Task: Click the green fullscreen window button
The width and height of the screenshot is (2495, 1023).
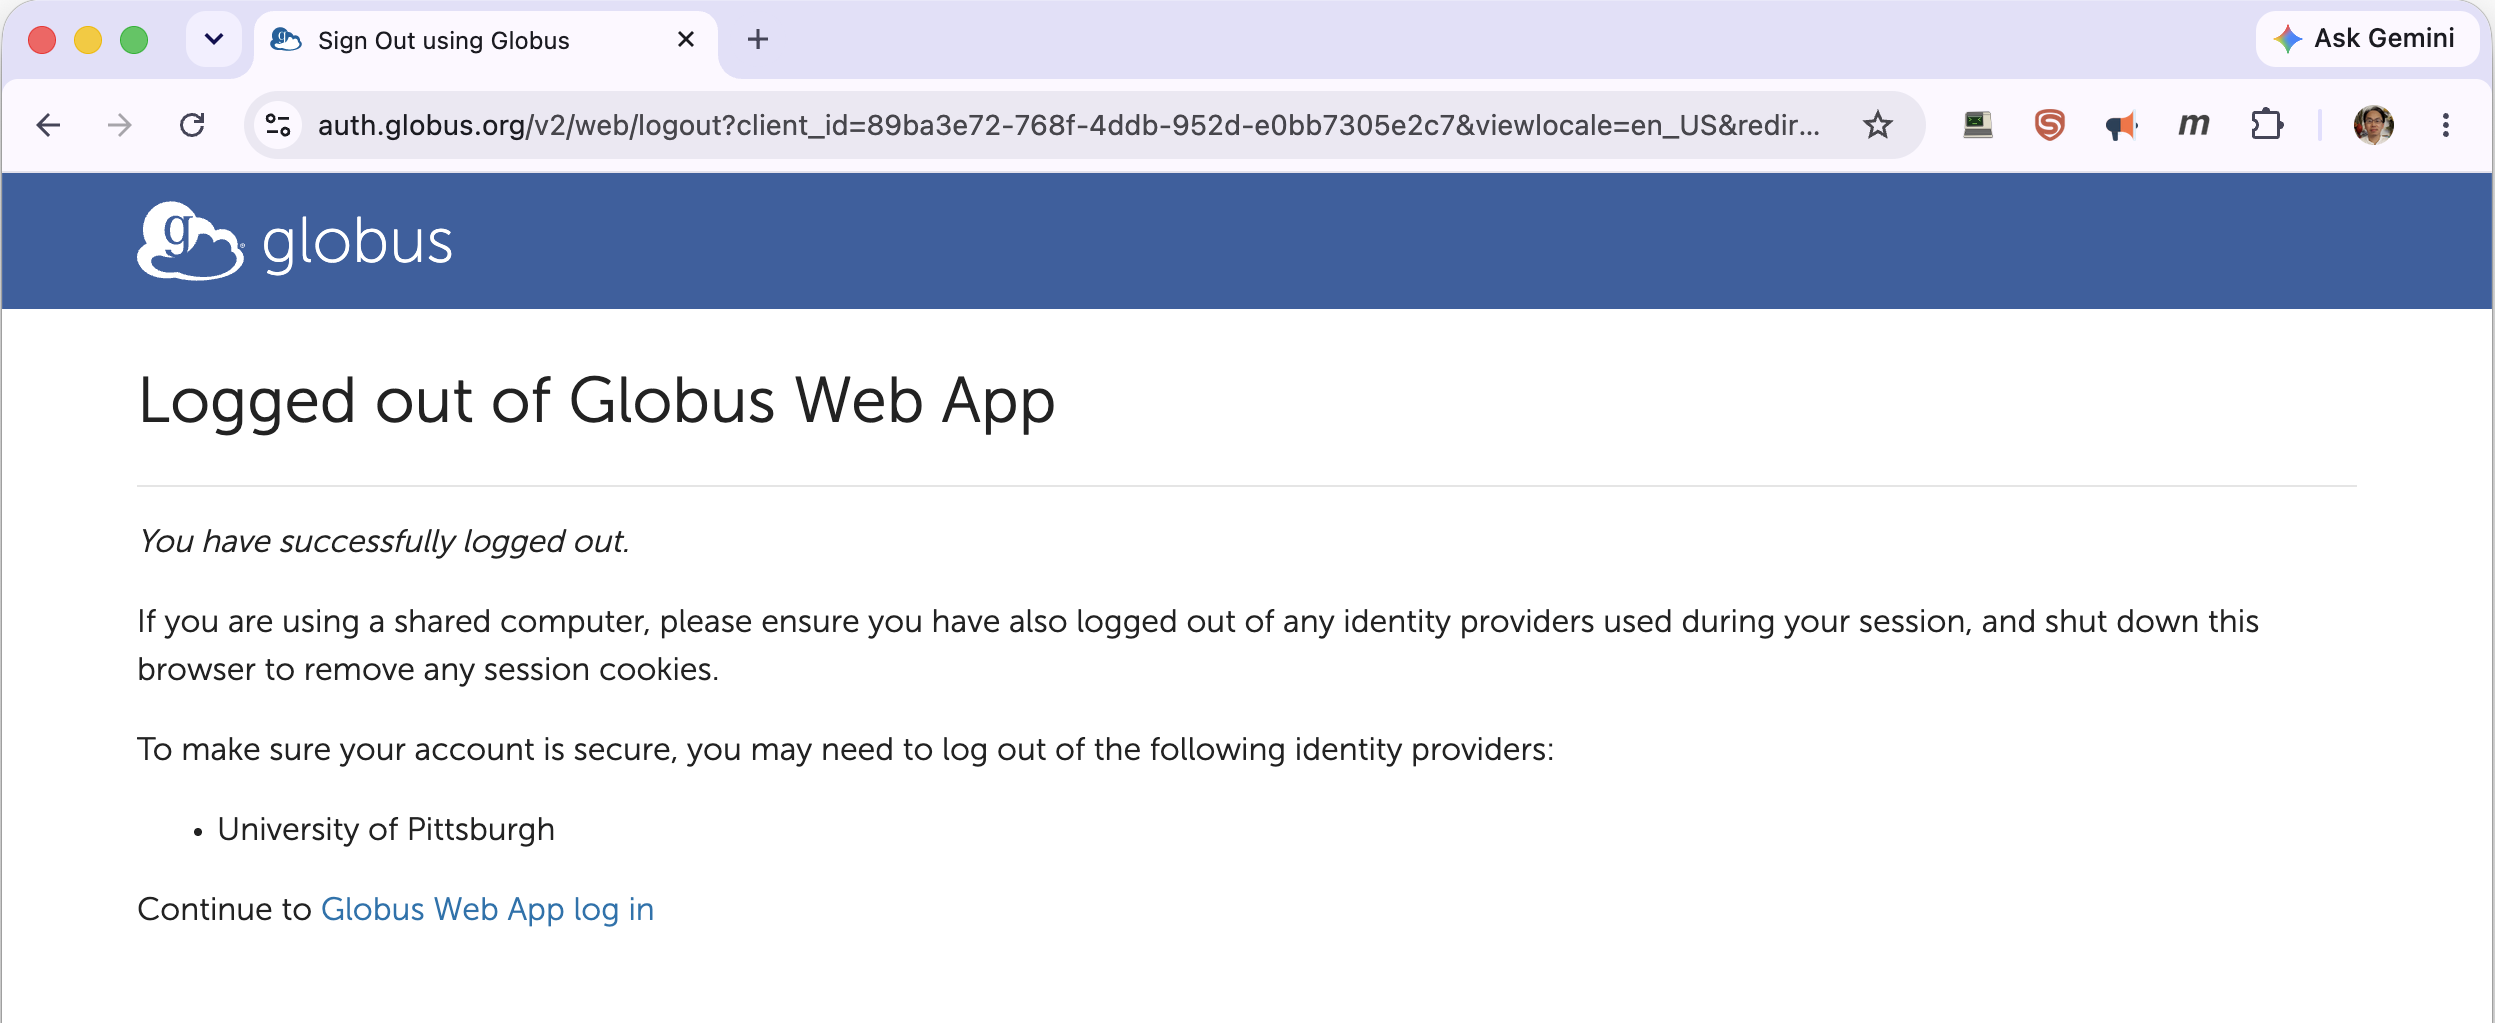Action: [134, 40]
